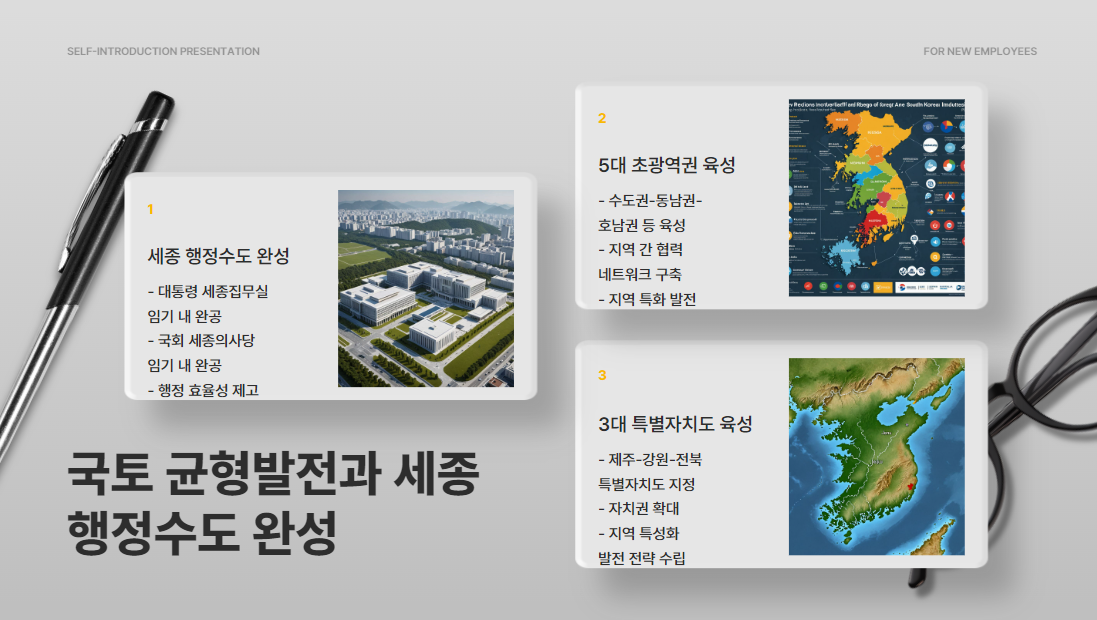Click the bullet '- 자치권 확대'

click(x=639, y=508)
